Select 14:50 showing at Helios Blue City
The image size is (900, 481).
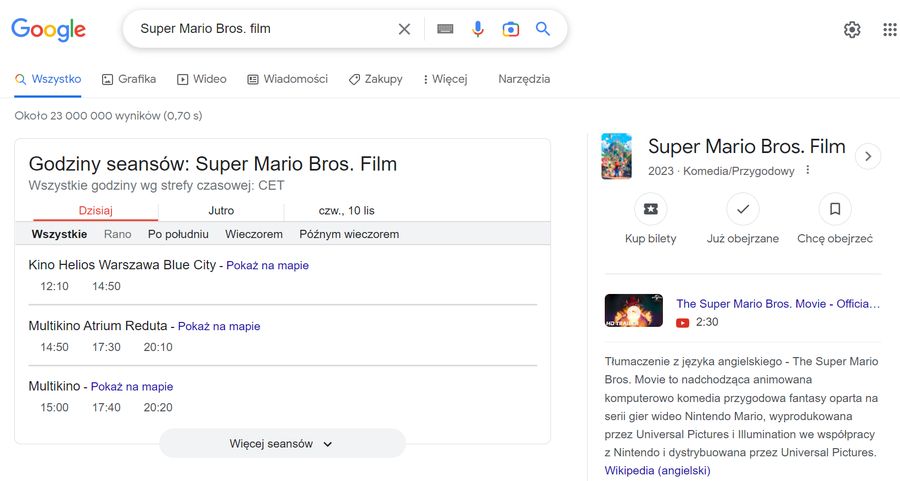coord(107,286)
